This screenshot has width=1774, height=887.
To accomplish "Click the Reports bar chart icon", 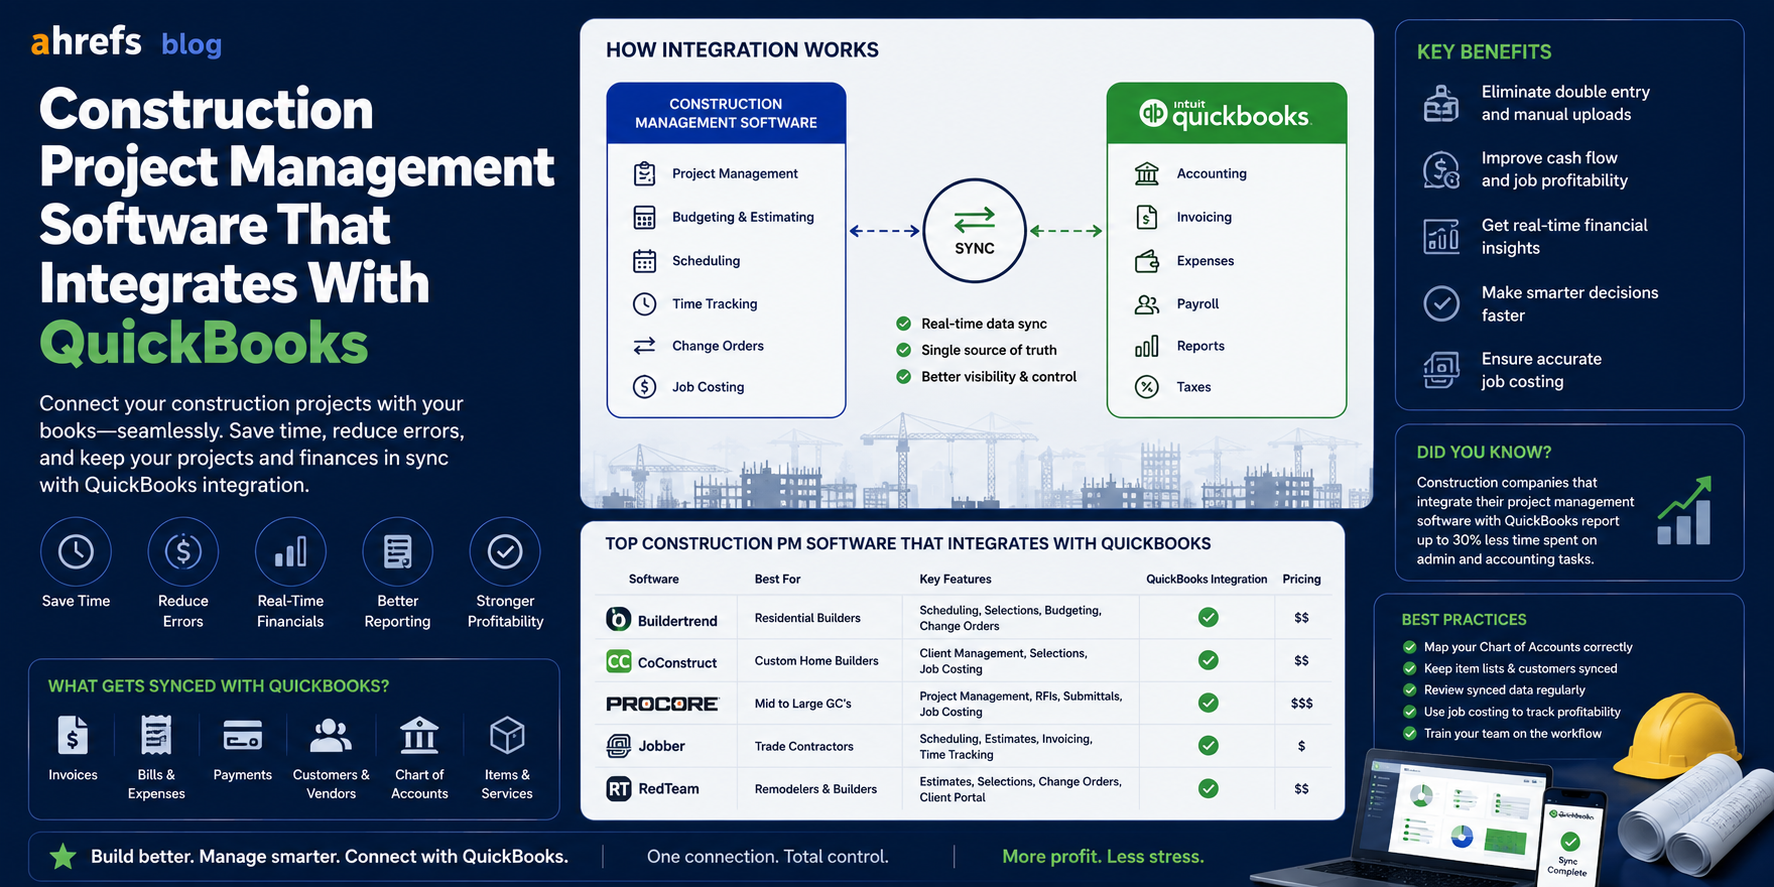I will click(1147, 346).
